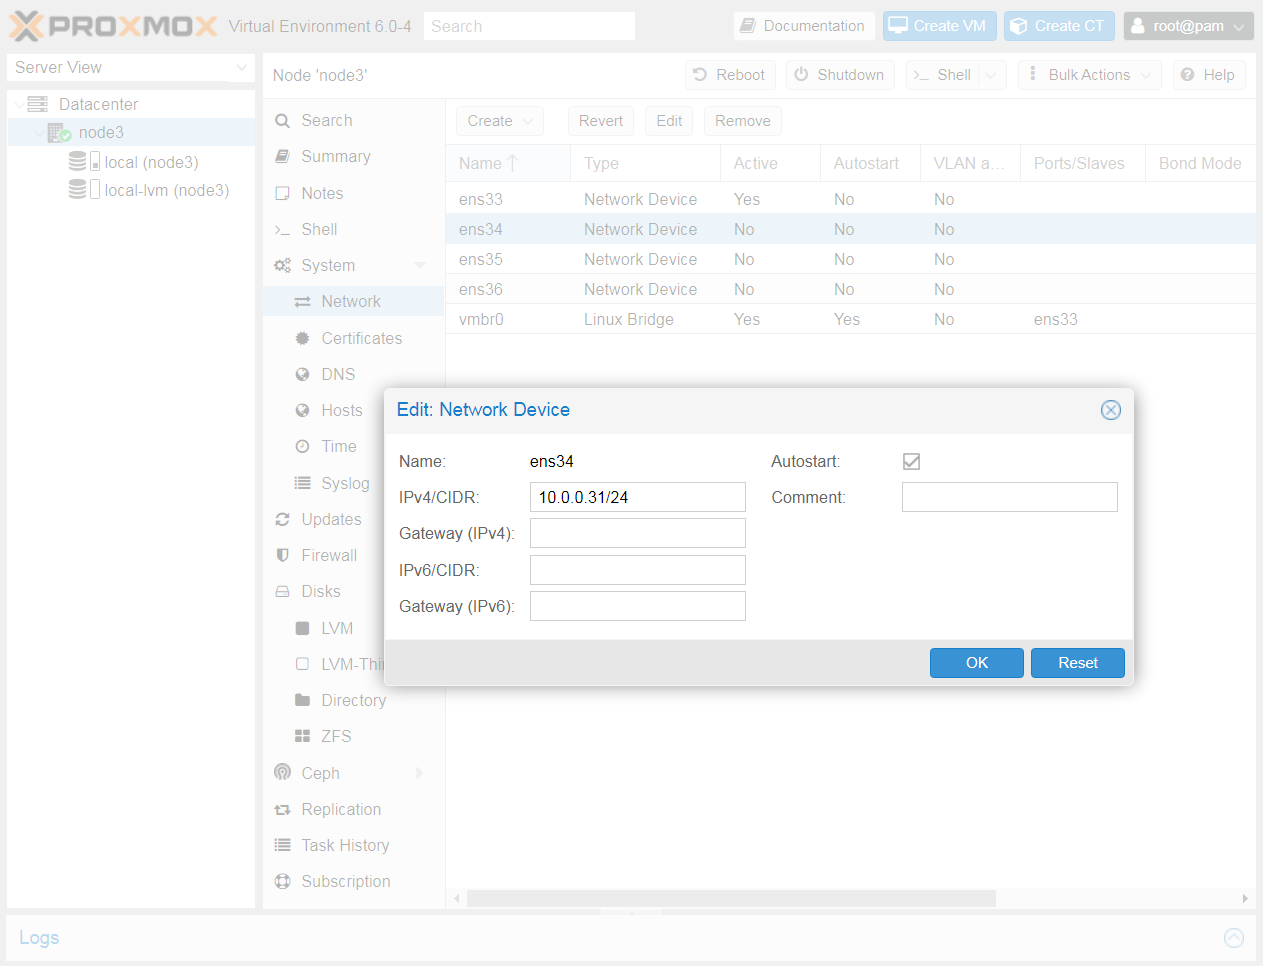Click the Gateway (IPv4) input field
Viewport: 1263px width, 966px height.
(638, 533)
